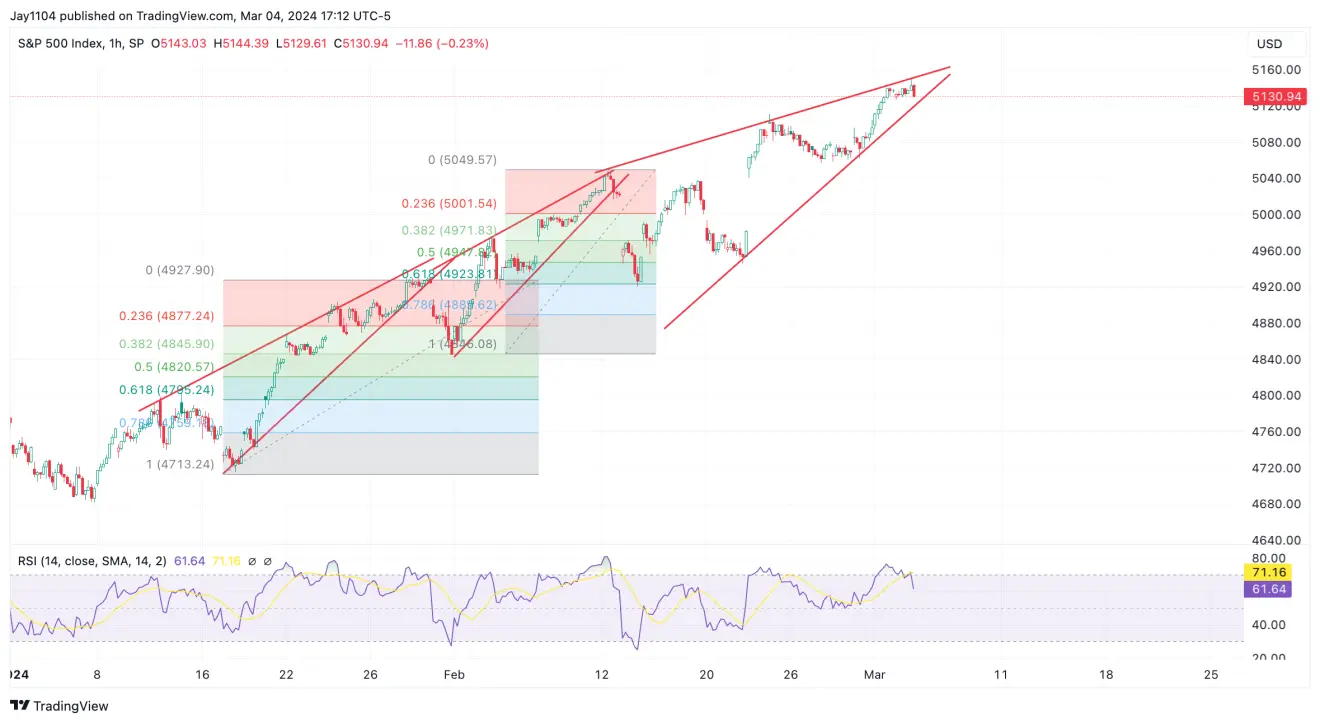Click price axis label 4880.00
The height and width of the screenshot is (723, 1320).
(1276, 323)
